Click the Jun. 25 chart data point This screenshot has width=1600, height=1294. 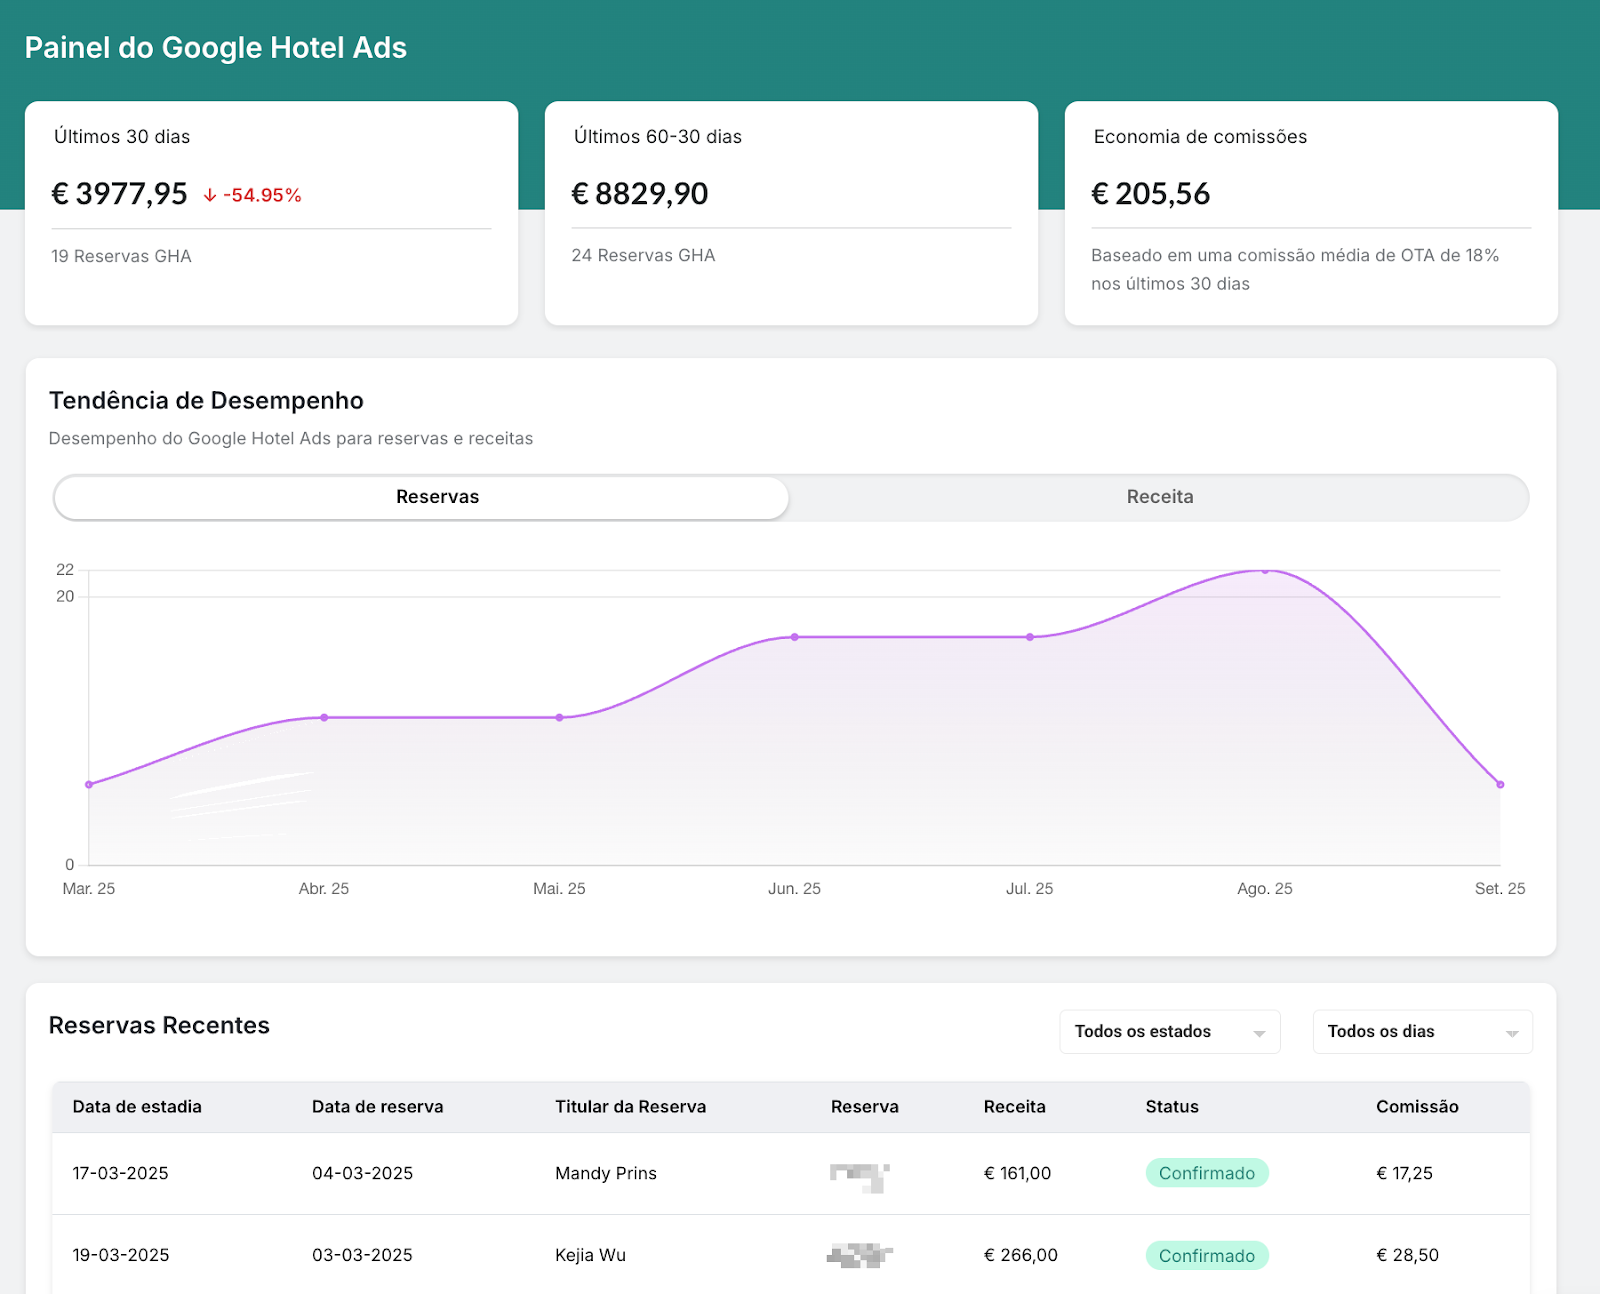pos(795,637)
